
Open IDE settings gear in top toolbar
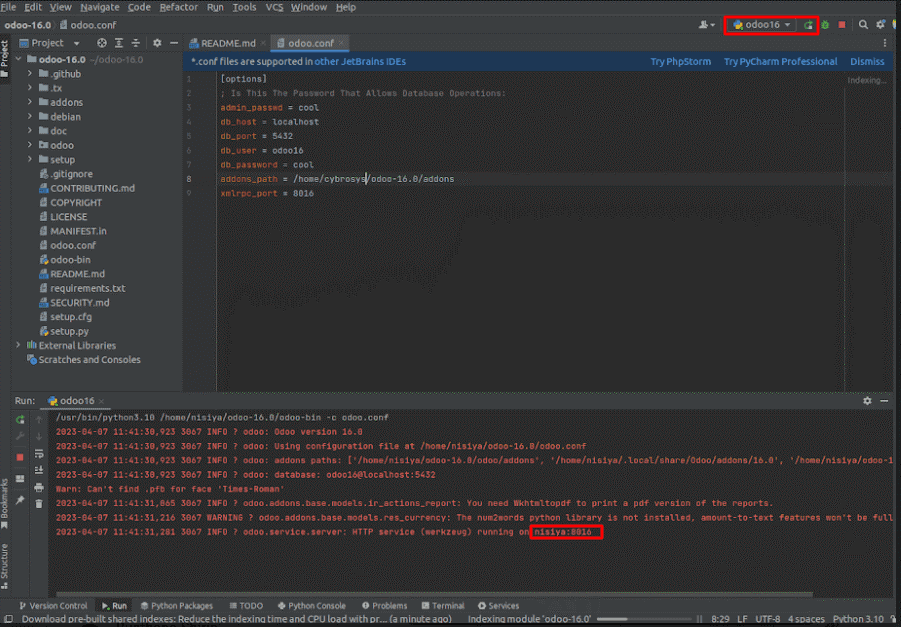coord(880,25)
